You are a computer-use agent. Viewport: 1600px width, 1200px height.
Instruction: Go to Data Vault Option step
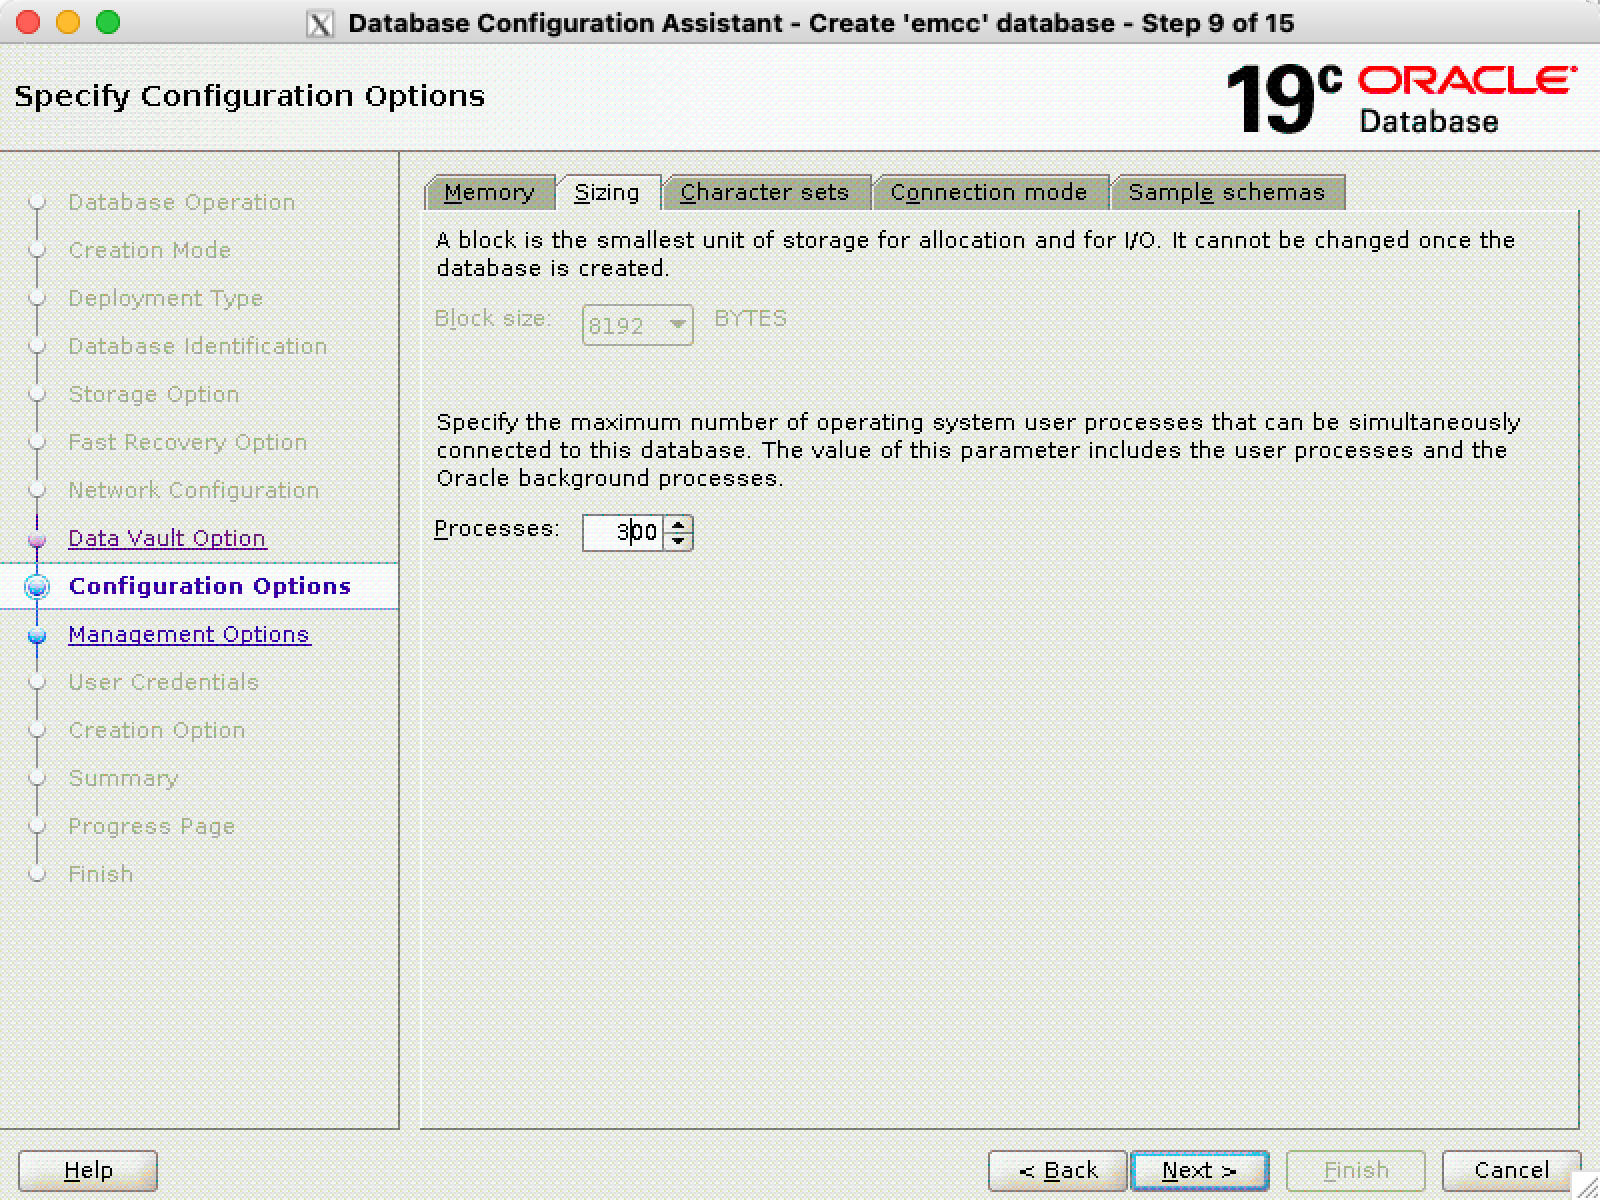[x=167, y=538]
